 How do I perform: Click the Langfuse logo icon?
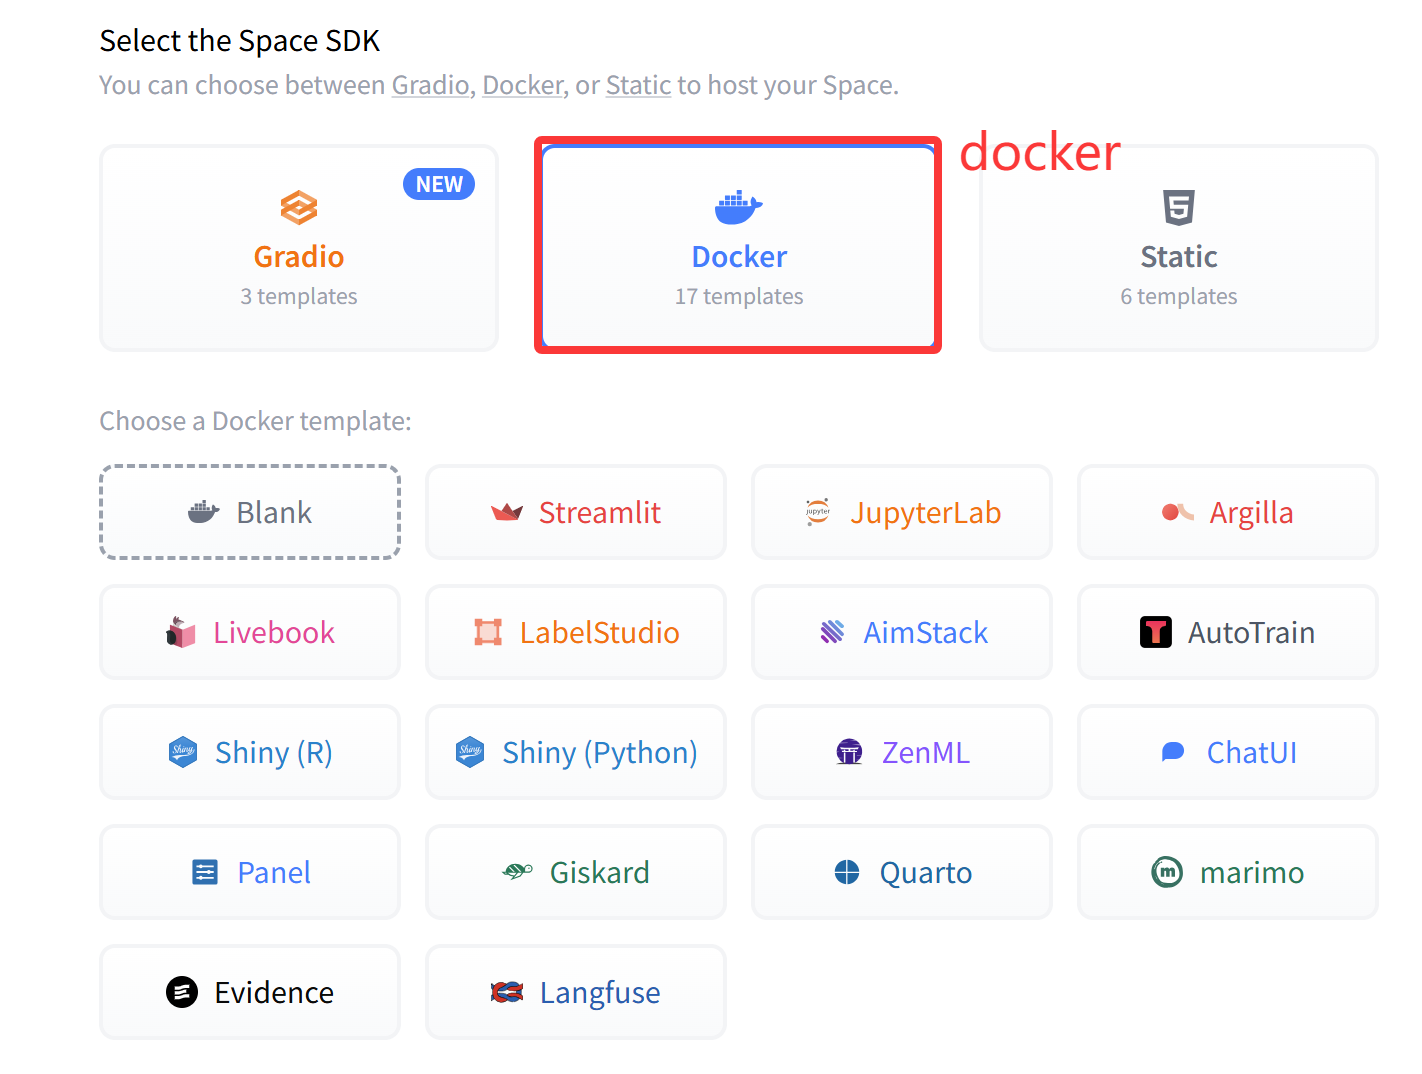point(507,992)
